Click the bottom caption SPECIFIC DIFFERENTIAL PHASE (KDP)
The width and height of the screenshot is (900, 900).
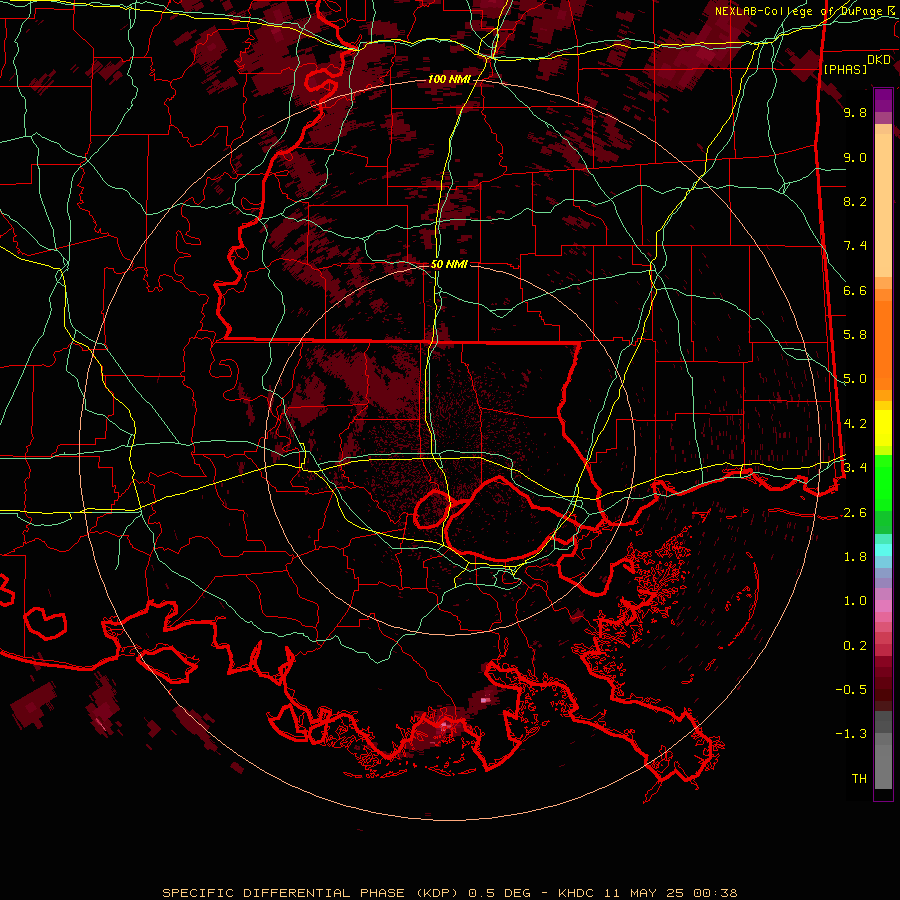(310, 893)
